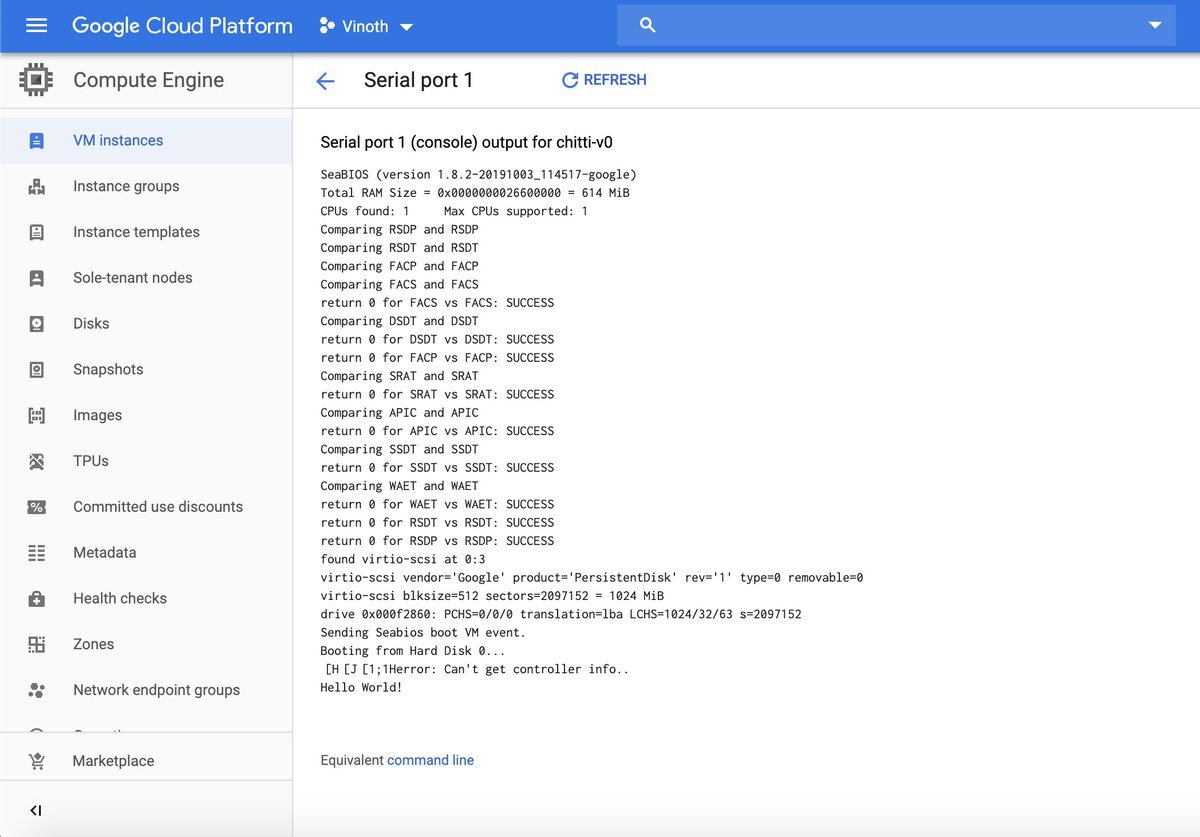Click the Metadata list icon
Screen dimensions: 1200x837
click(x=37, y=553)
